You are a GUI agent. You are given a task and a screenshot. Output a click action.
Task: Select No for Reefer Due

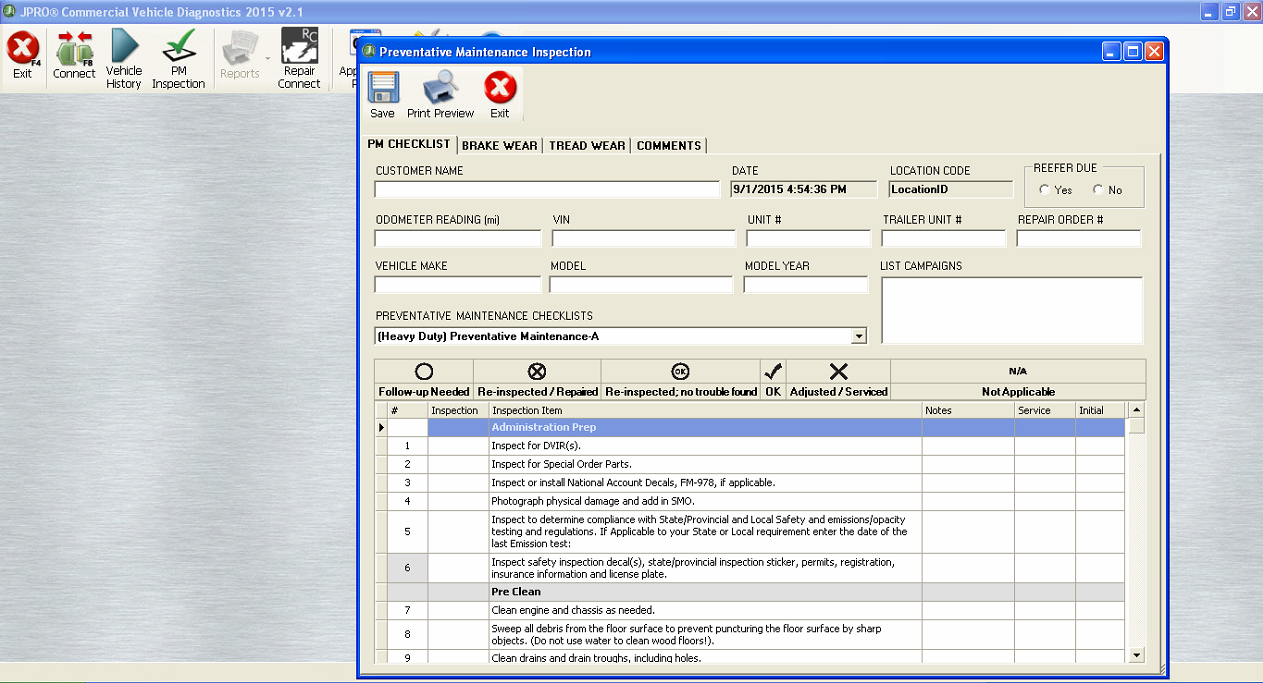[1099, 190]
